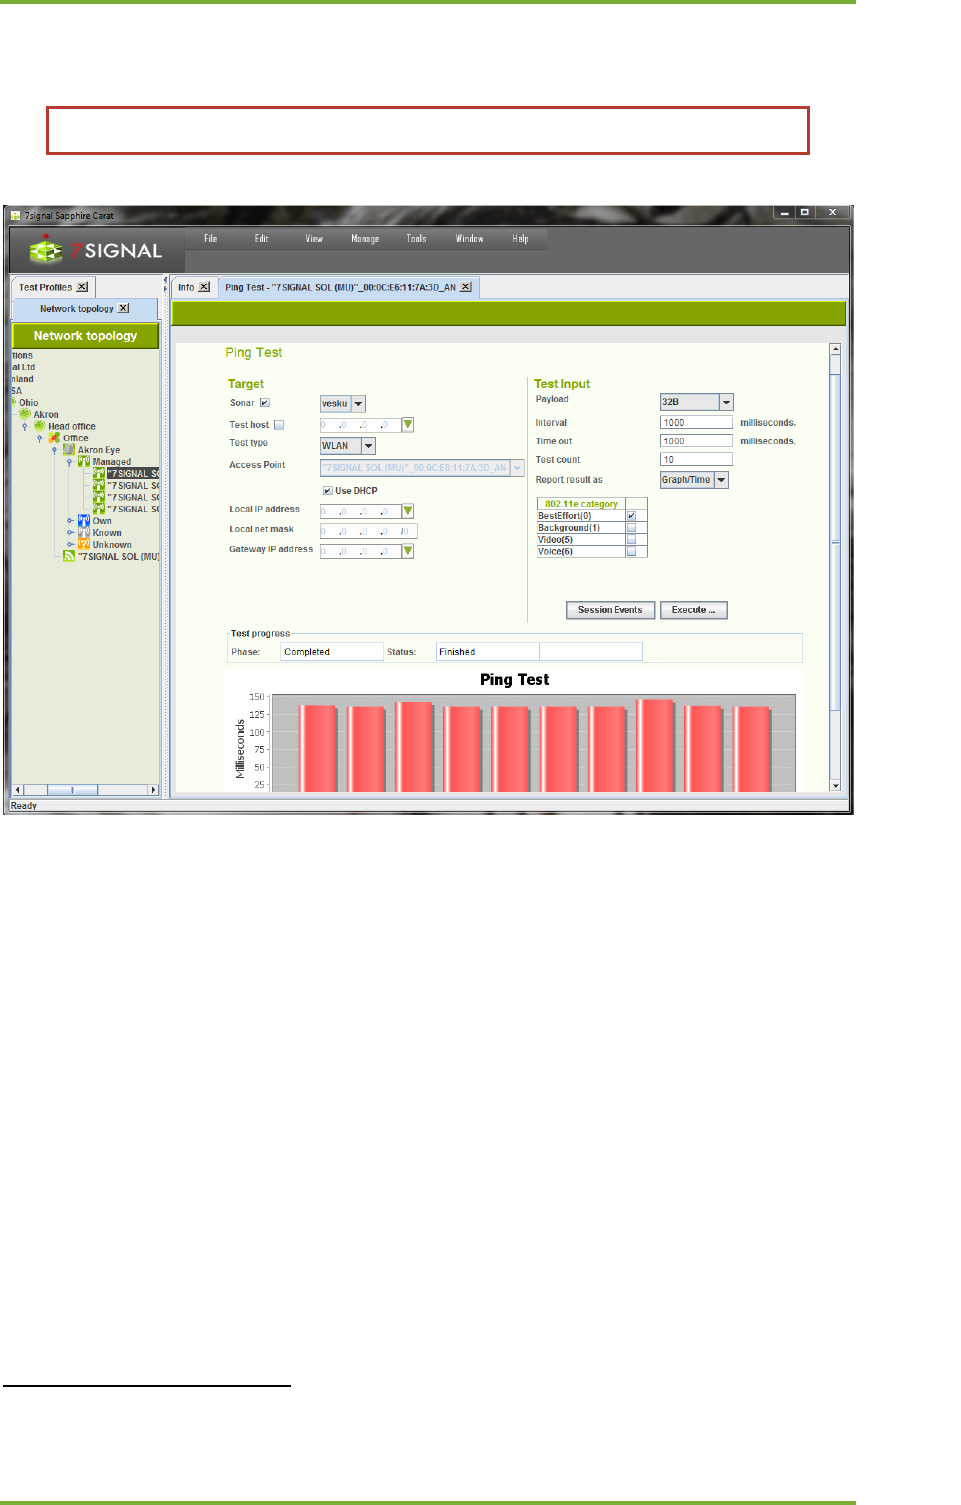Image resolution: width=961 pixels, height=1505 pixels.
Task: Click the green arrow next to Gateway IP address
Action: (408, 551)
